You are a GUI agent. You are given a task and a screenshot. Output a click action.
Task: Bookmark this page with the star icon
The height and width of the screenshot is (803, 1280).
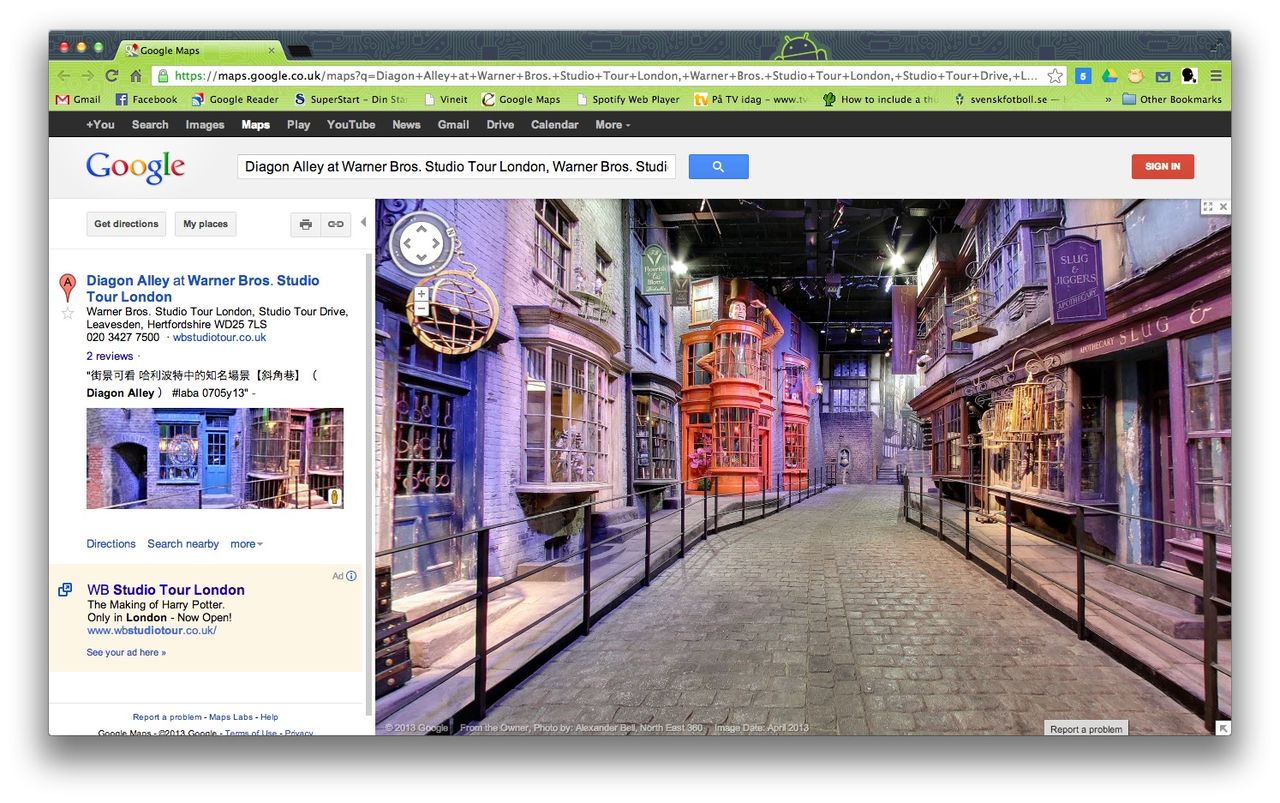point(1055,76)
